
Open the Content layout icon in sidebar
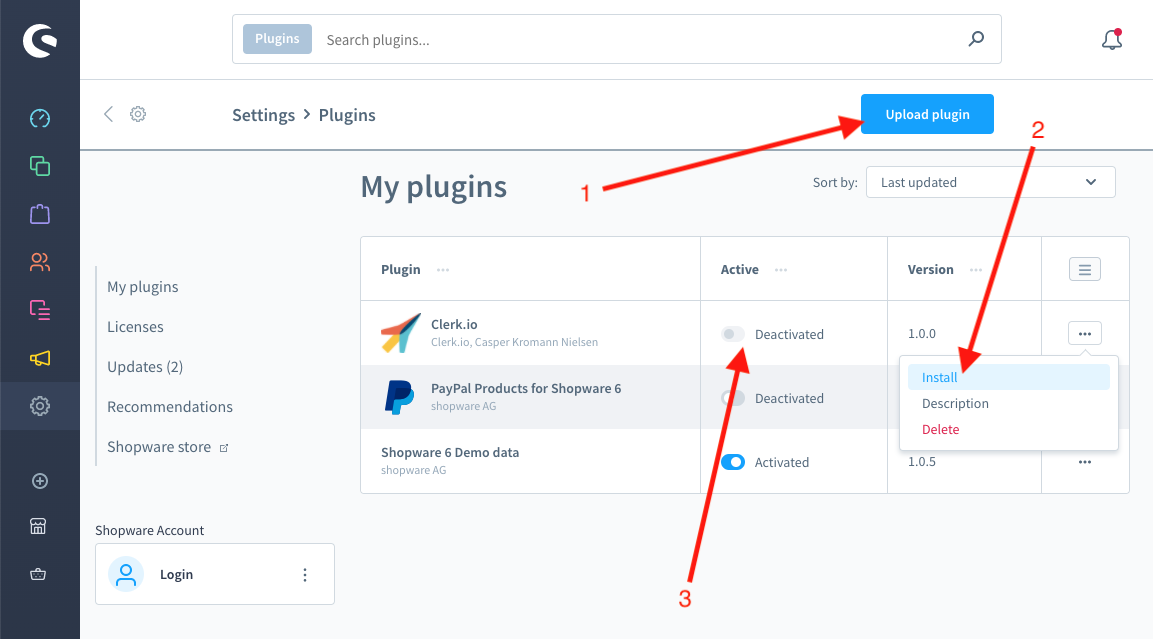point(40,310)
